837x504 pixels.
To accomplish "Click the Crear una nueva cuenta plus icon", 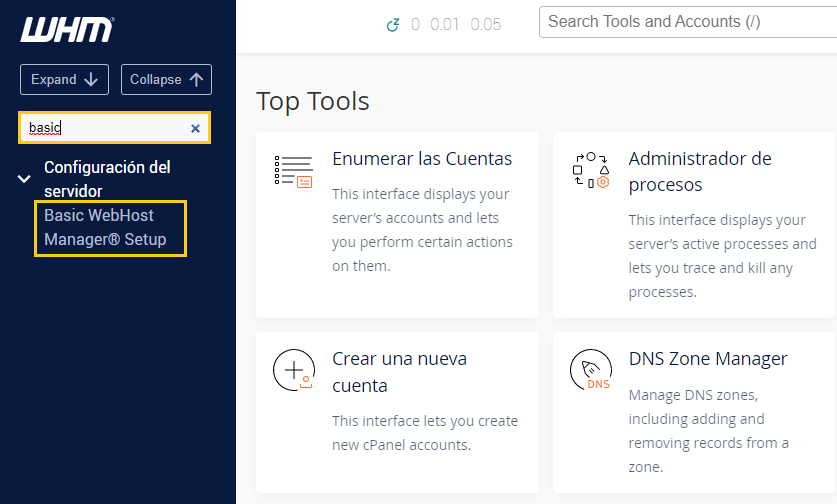I will 294,370.
